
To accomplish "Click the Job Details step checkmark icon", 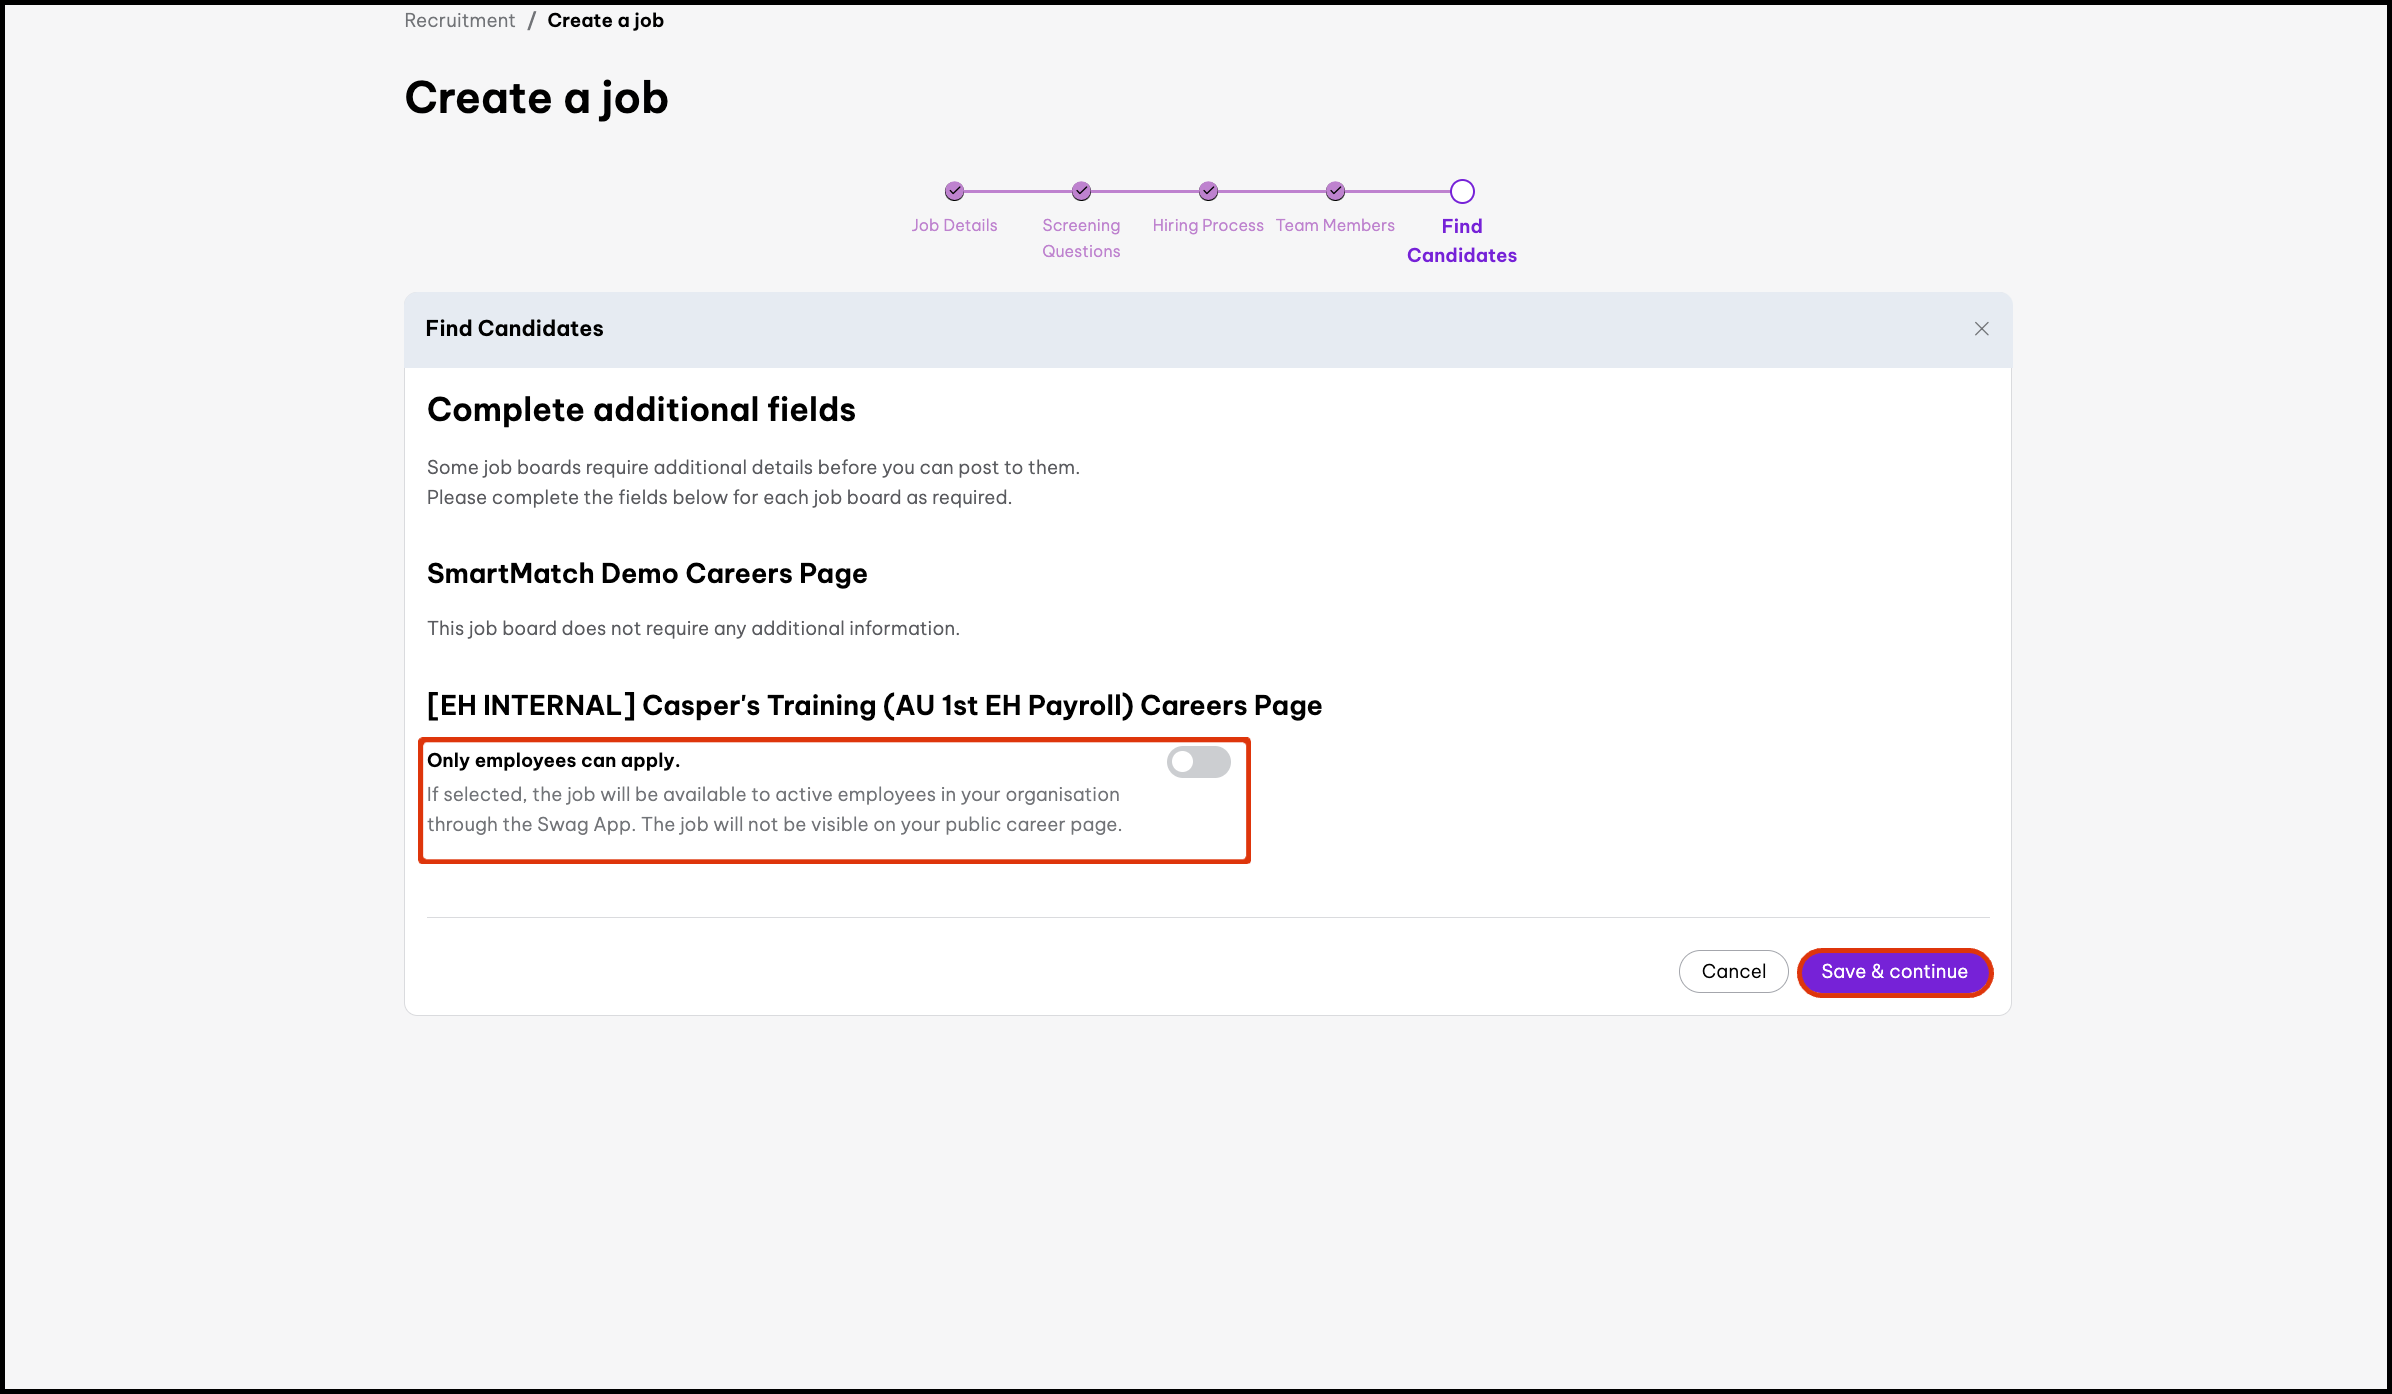I will point(954,191).
